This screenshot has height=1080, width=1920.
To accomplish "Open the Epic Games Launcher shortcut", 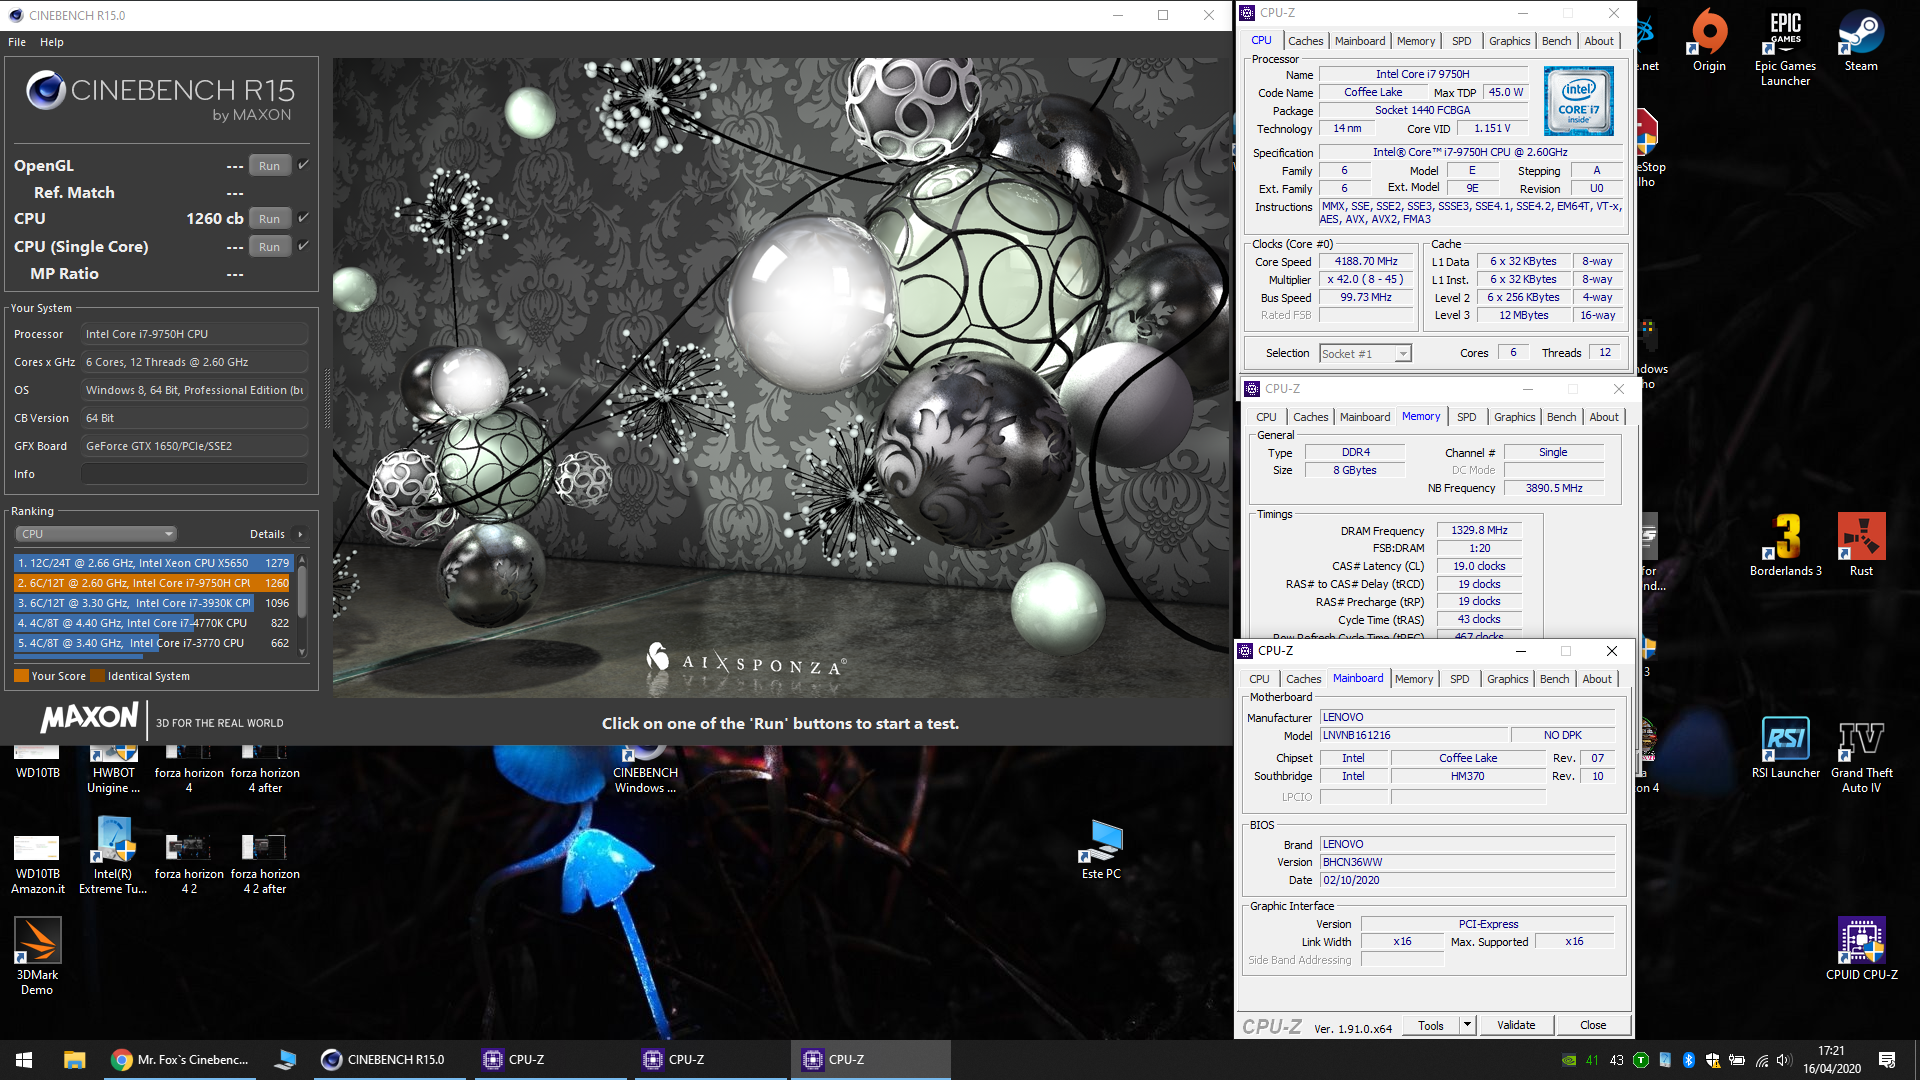I will (1785, 48).
